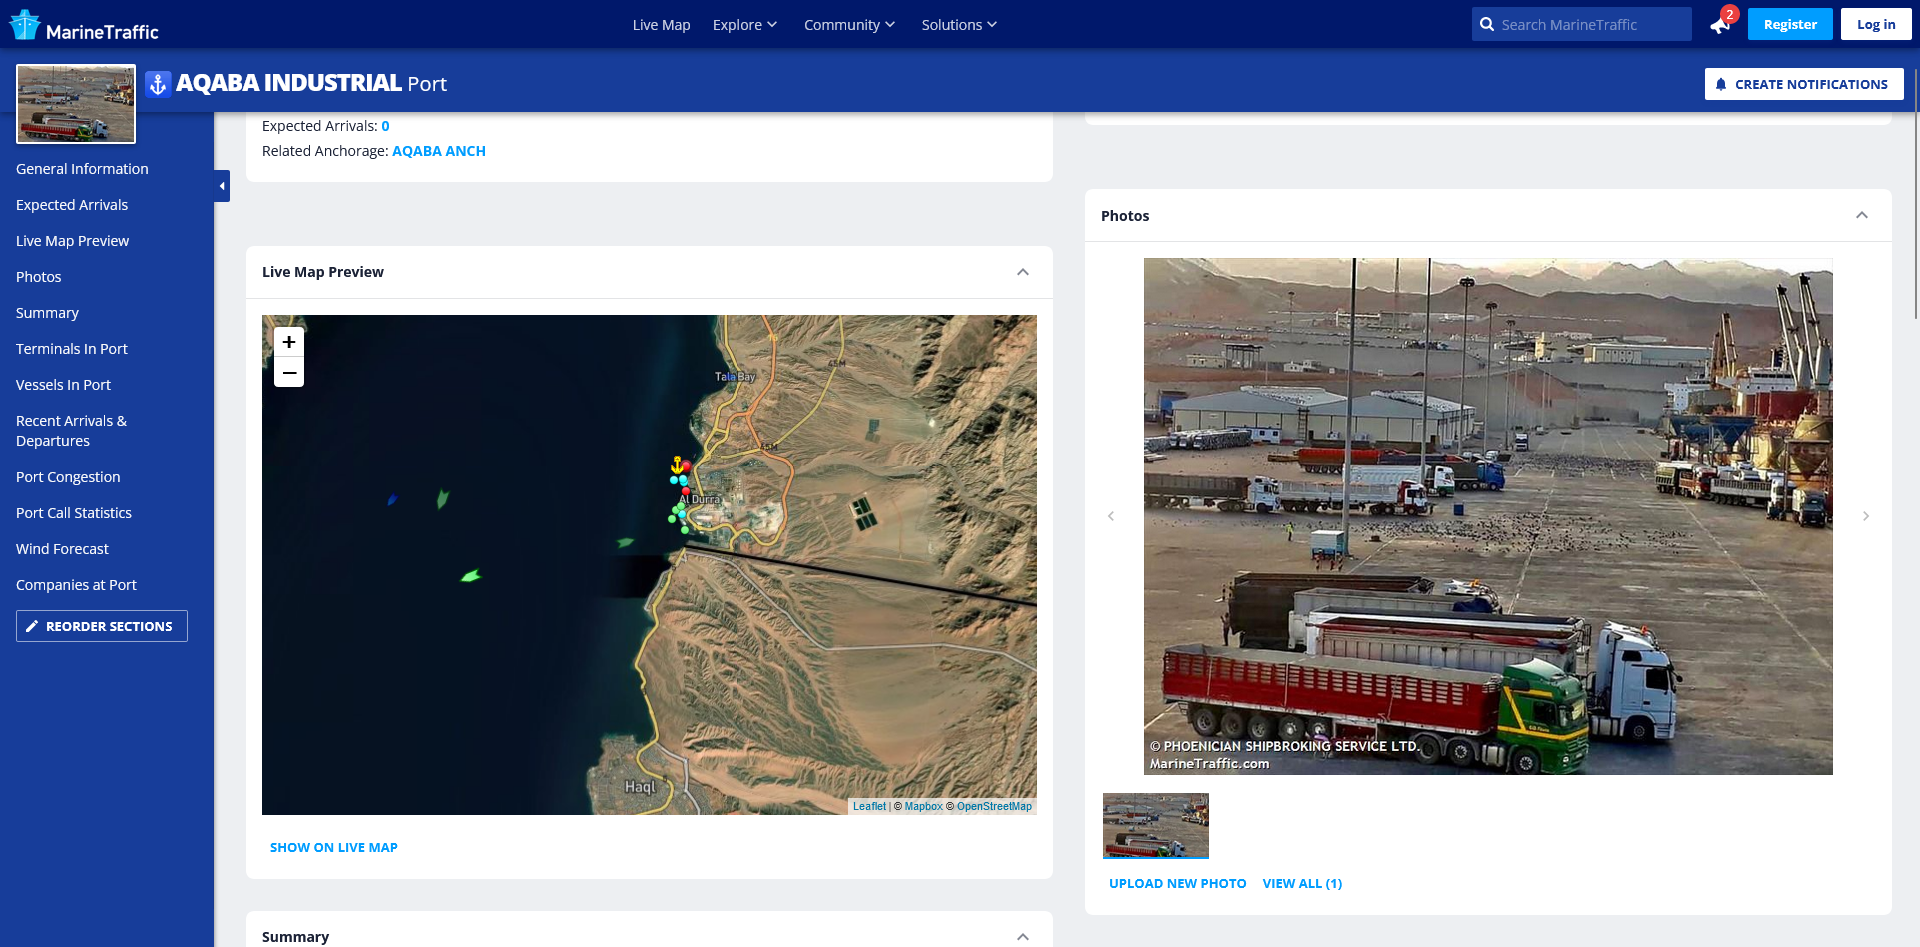Jump to Recent Arrivals & Departures

click(71, 431)
